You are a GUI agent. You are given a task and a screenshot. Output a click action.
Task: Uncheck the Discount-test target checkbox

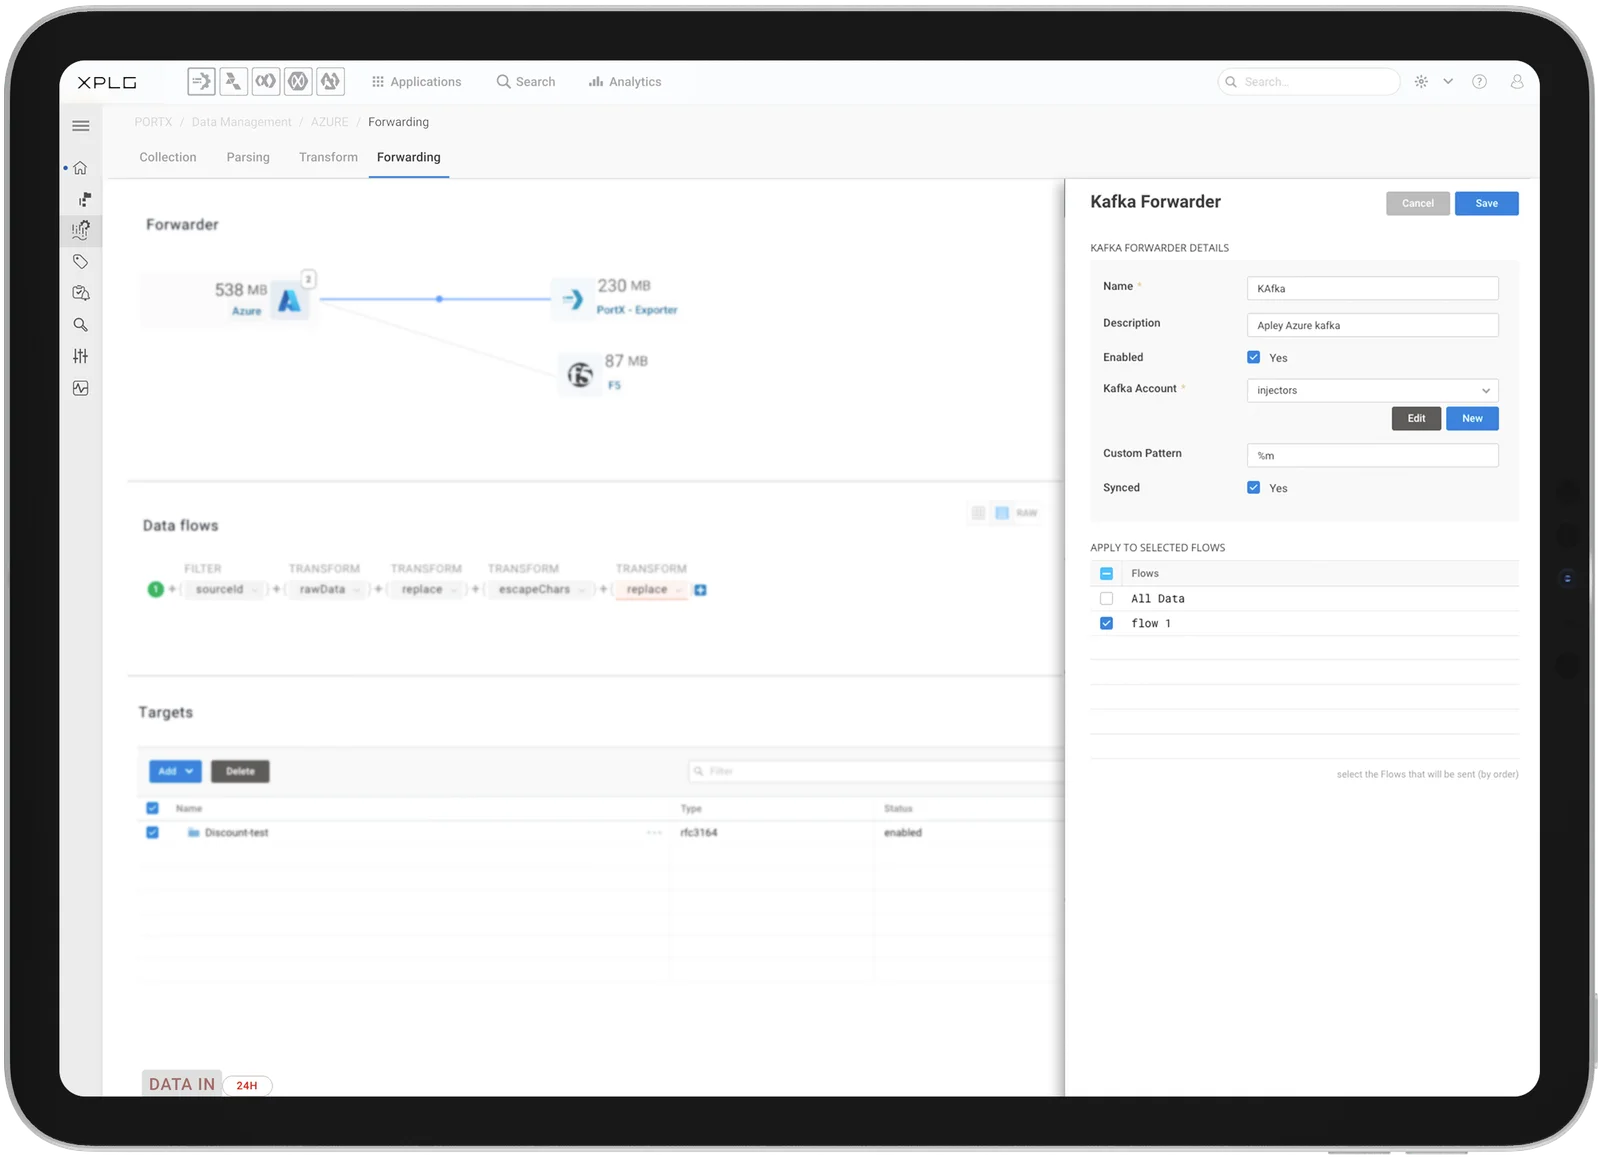[x=152, y=833]
